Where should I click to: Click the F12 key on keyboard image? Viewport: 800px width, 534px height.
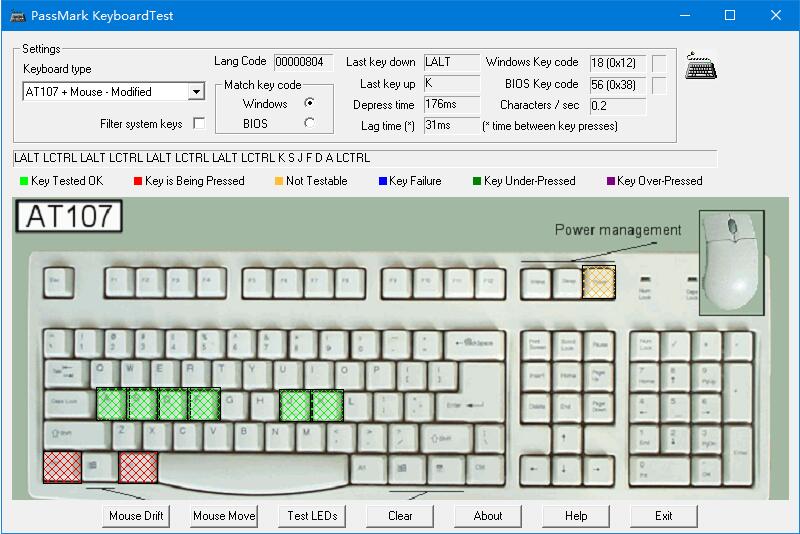[489, 283]
